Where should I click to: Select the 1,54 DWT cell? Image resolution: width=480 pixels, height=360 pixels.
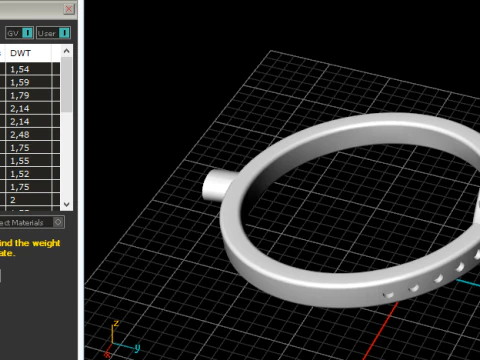(x=28, y=69)
